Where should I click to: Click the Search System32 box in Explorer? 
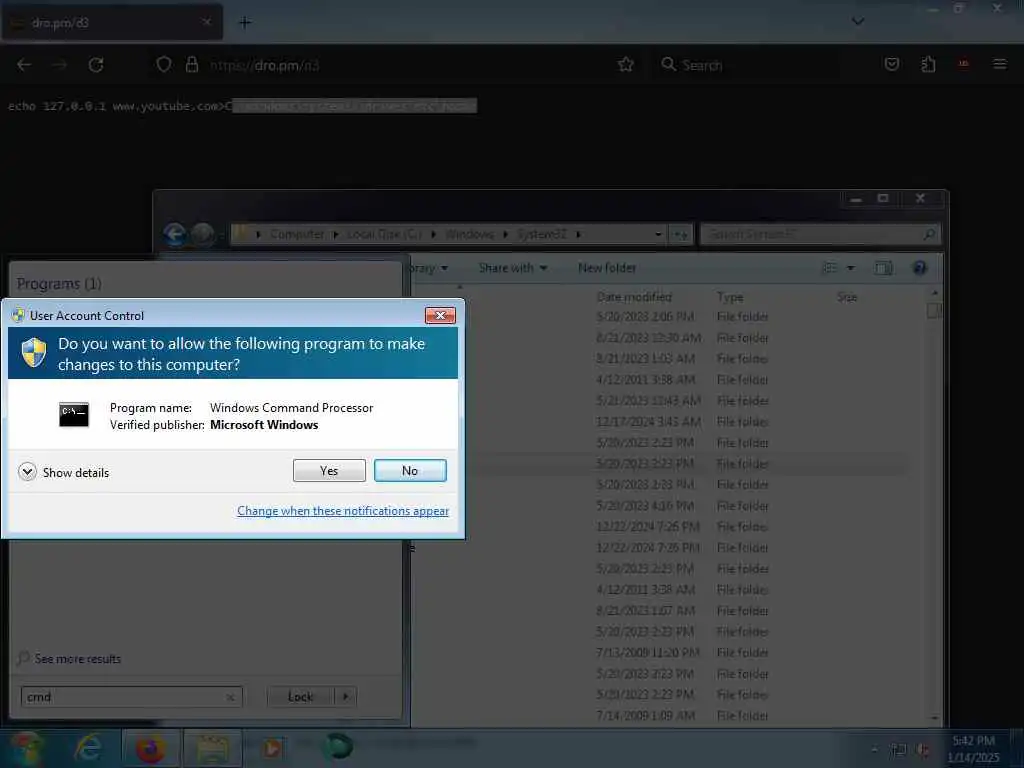point(820,234)
